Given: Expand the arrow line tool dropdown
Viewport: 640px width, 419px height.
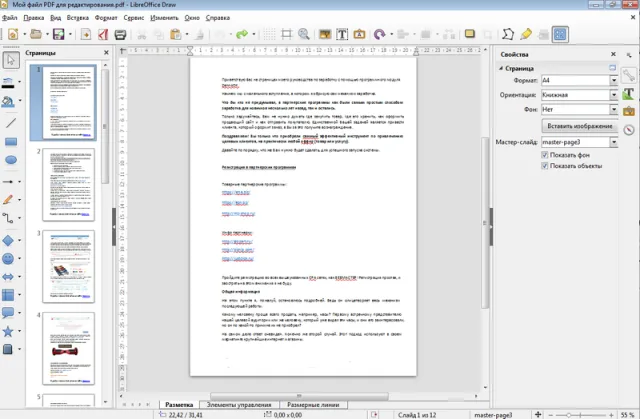Looking at the screenshot, I should coord(20,182).
